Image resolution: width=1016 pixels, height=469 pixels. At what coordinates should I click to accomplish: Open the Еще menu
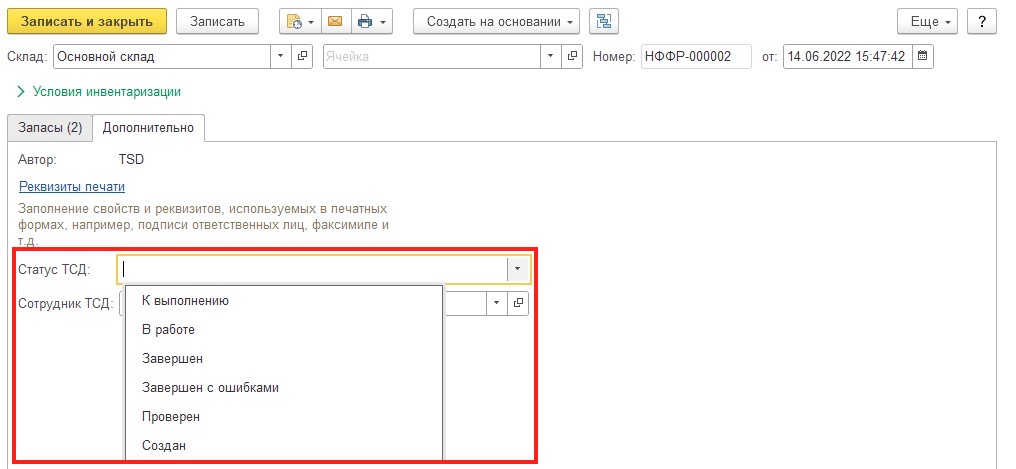tap(927, 21)
